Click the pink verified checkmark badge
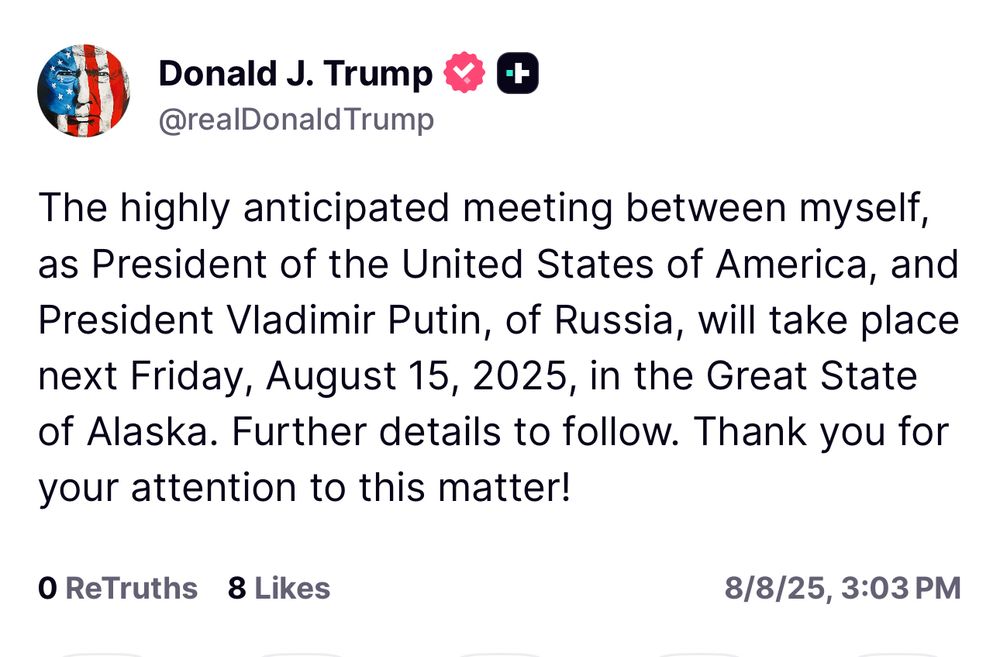This screenshot has height=657, width=1000. click(x=462, y=71)
